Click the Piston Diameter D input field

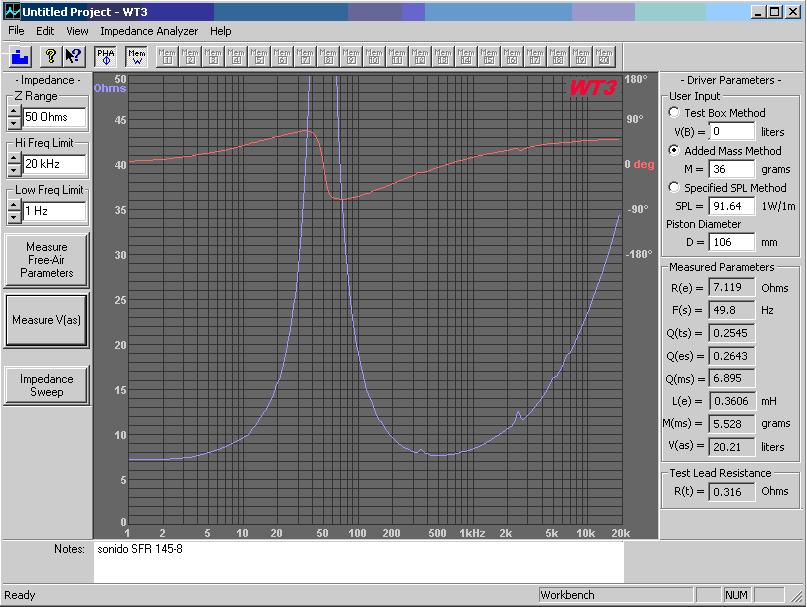[x=731, y=242]
